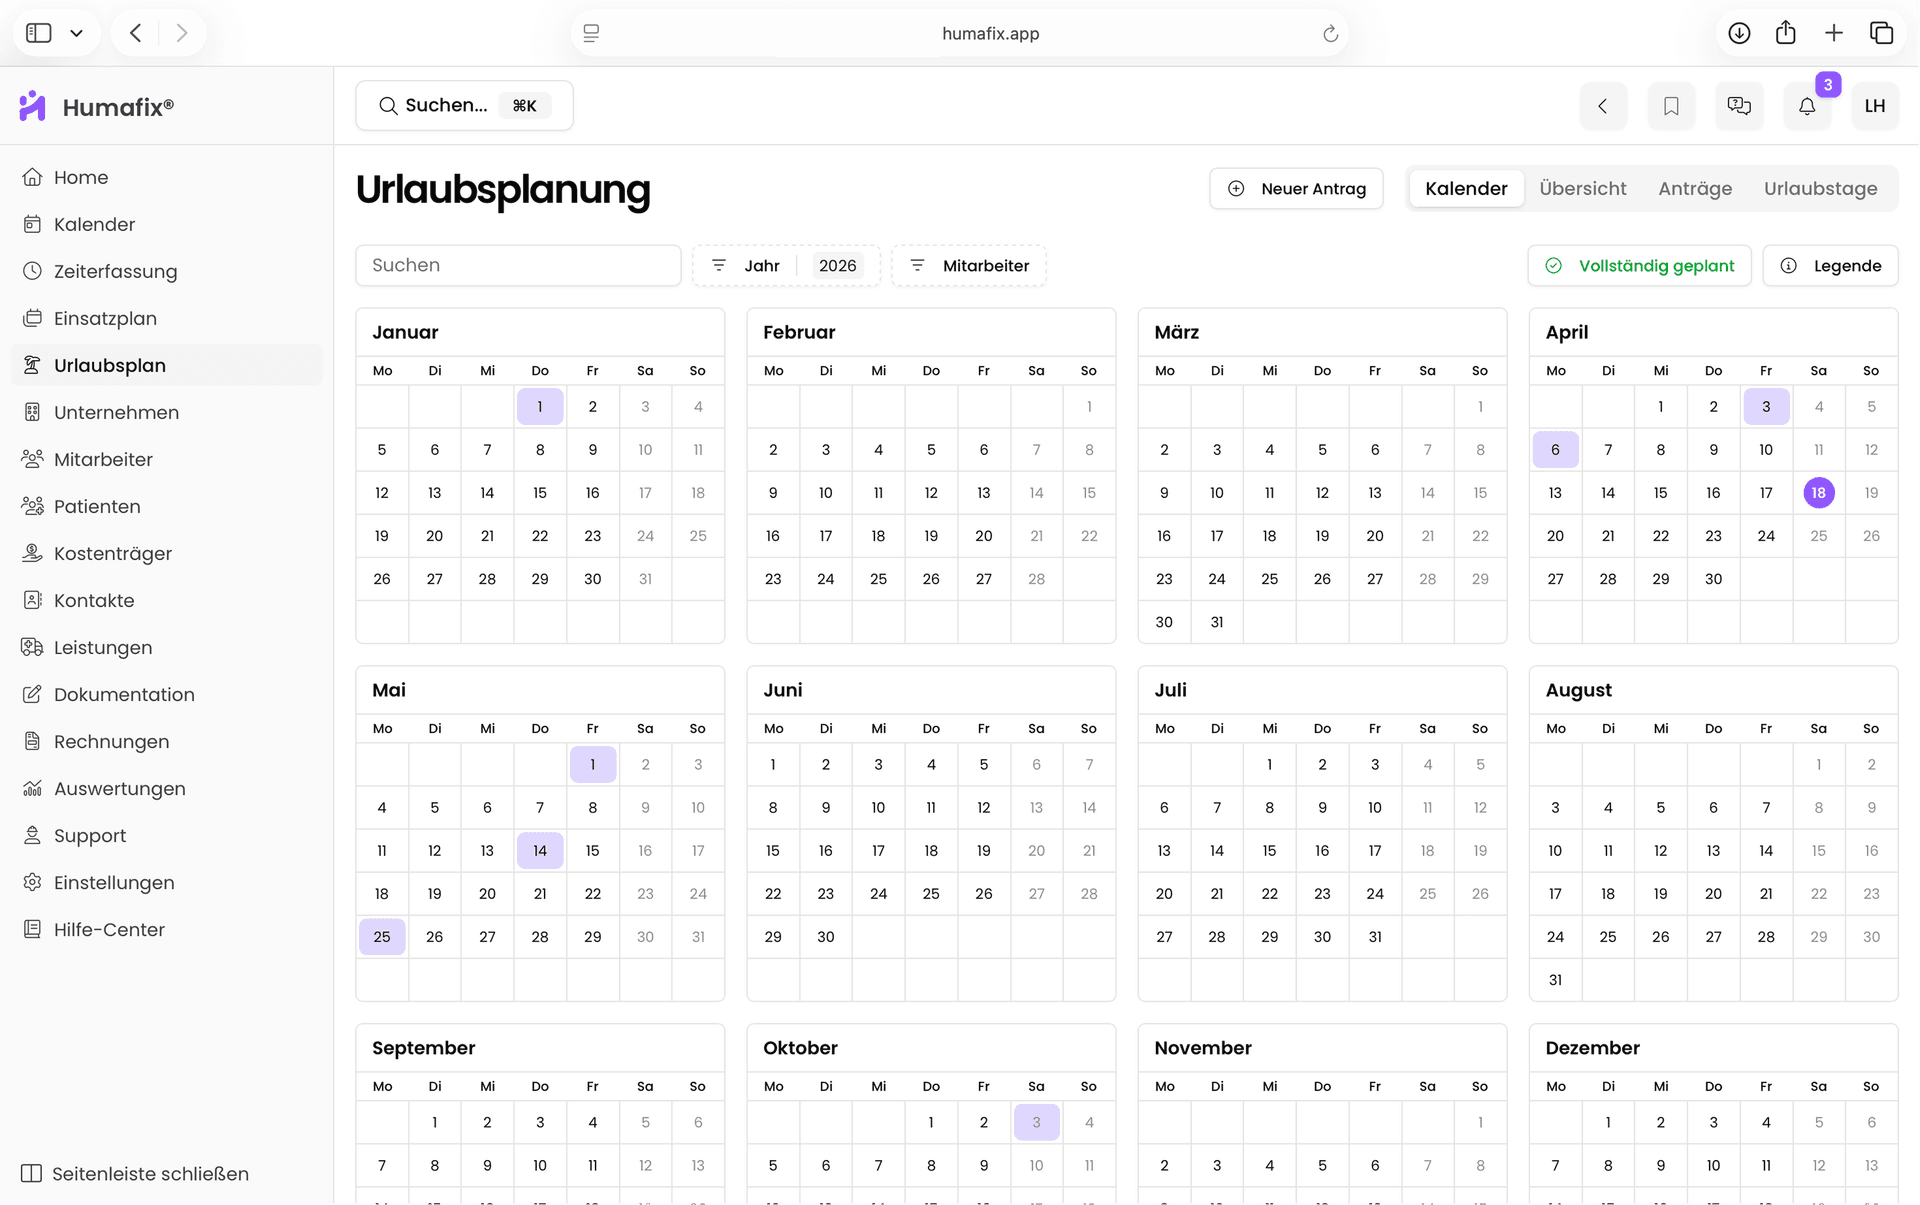Open the Patienten list
The height and width of the screenshot is (1205, 1920).
point(97,506)
